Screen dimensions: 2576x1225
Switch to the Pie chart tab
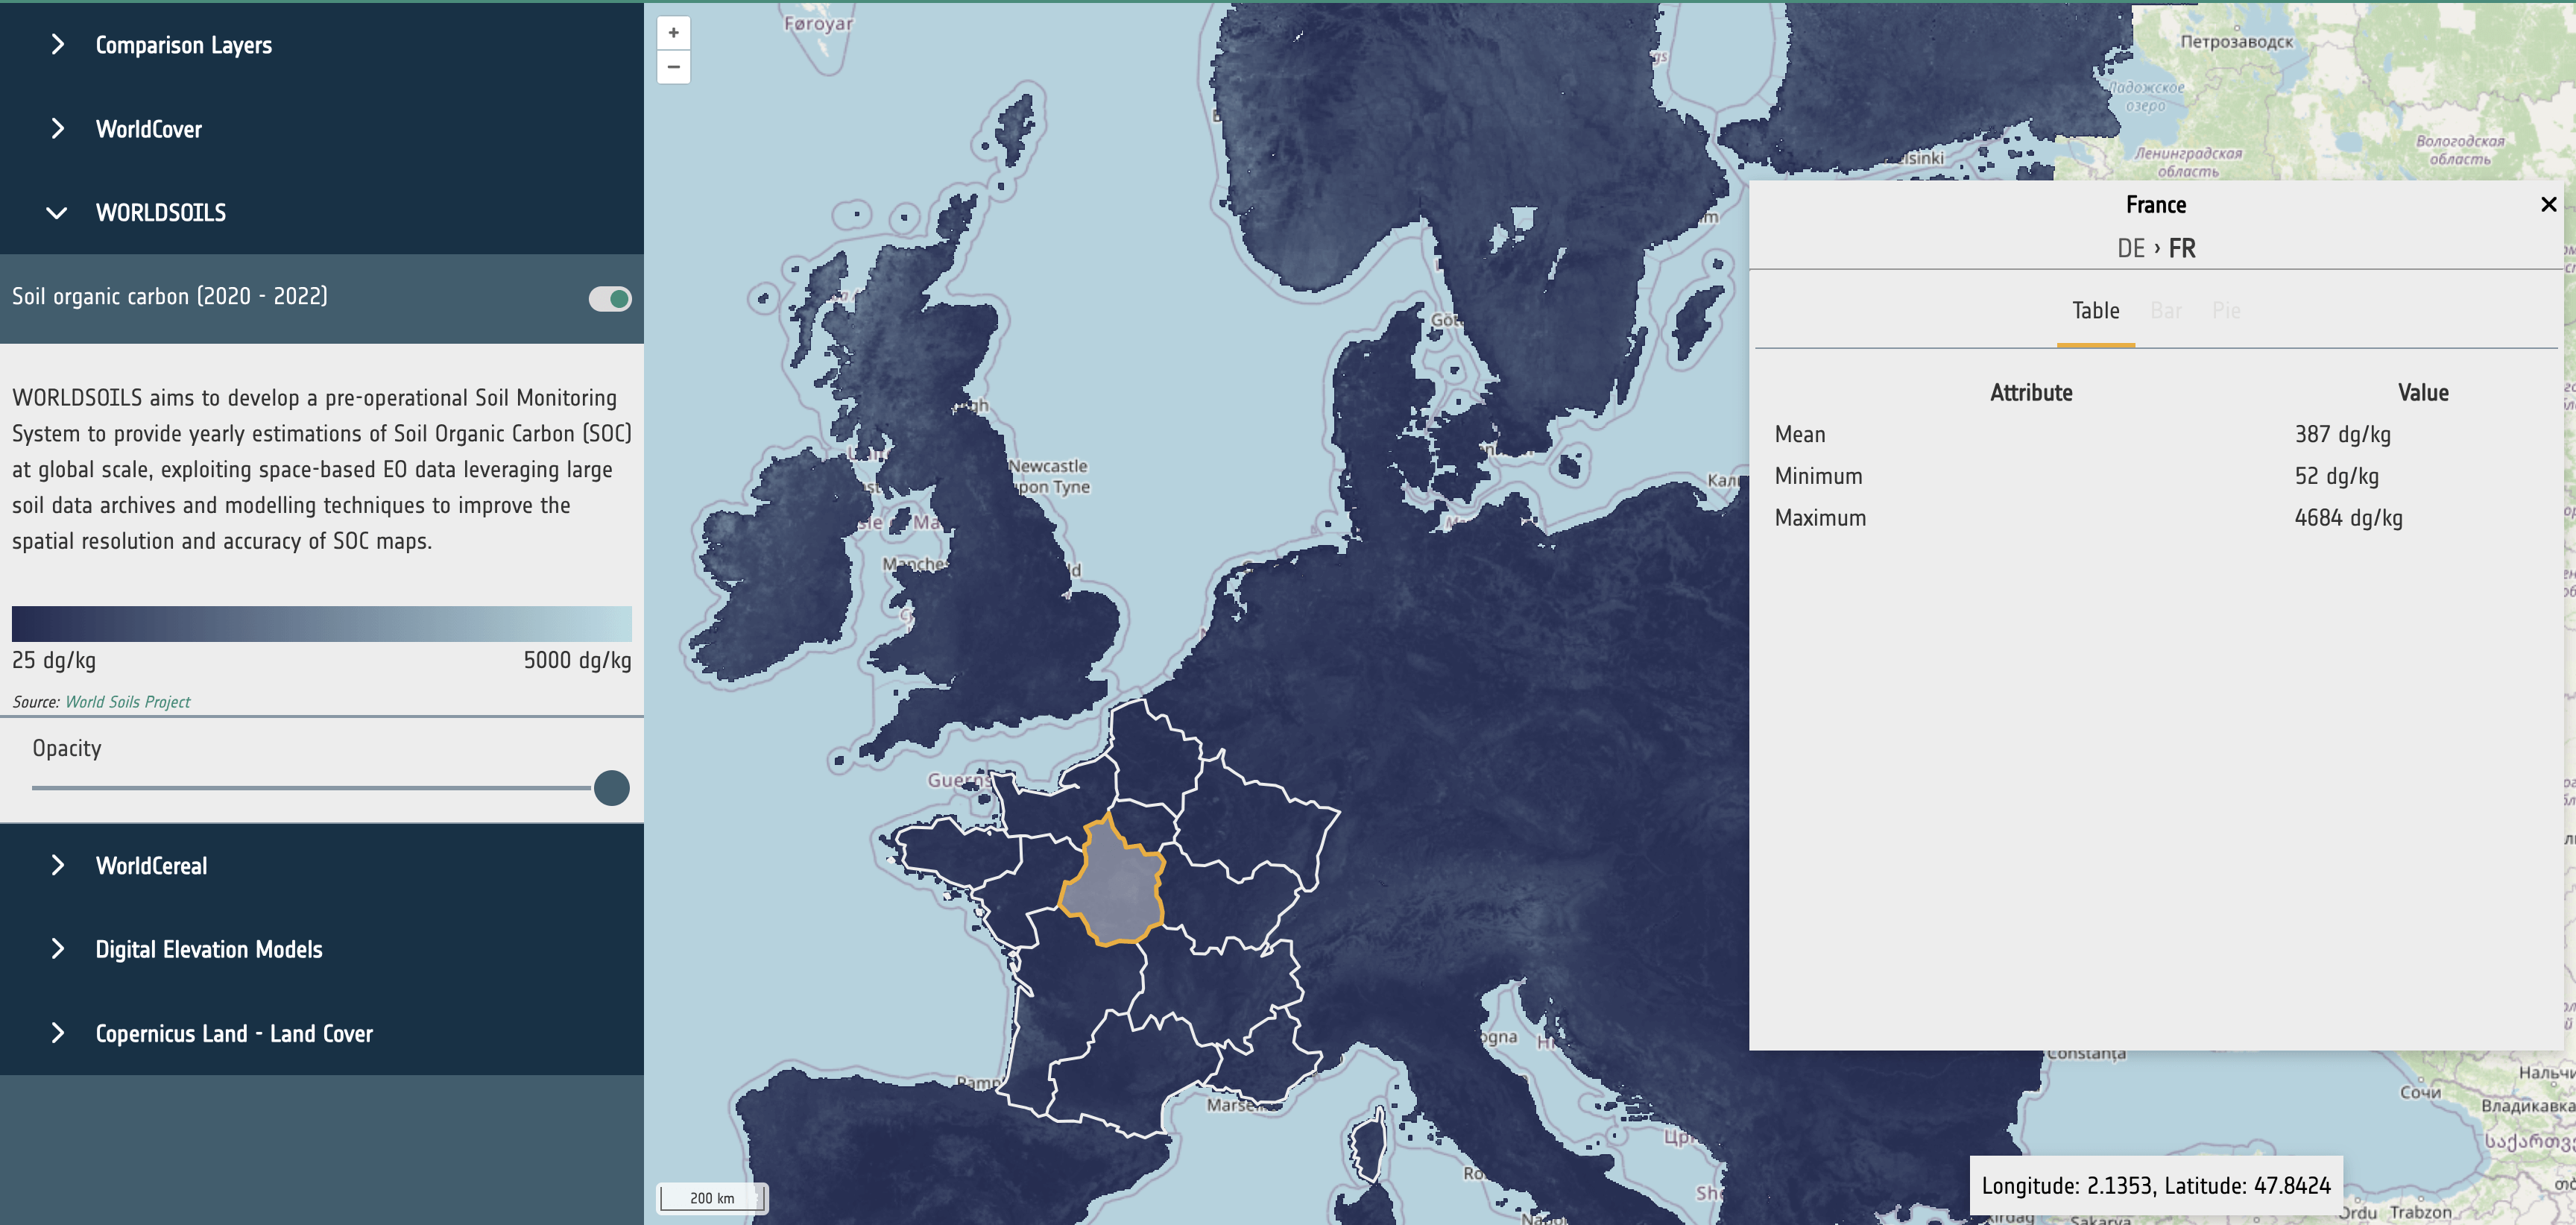click(2225, 311)
